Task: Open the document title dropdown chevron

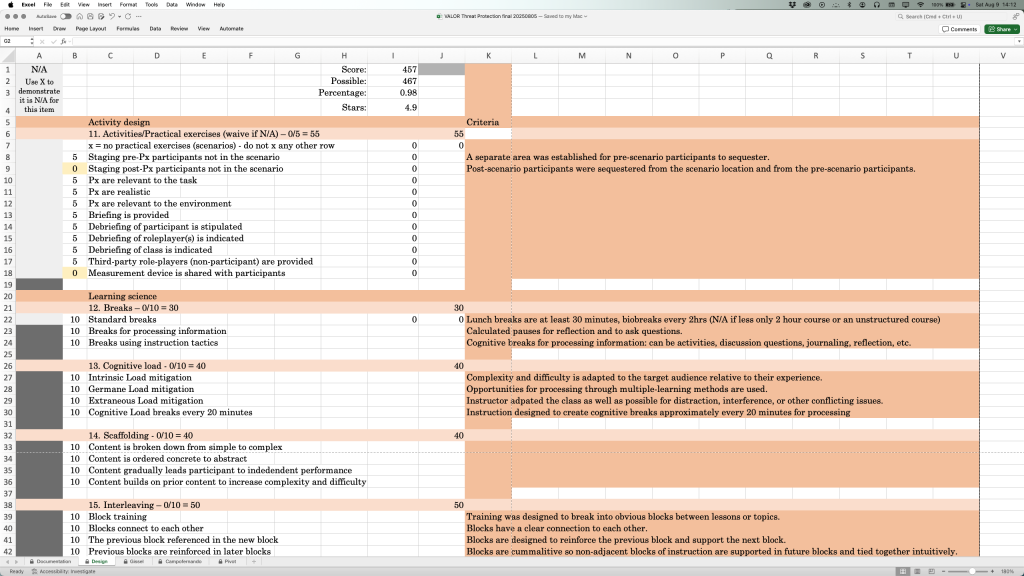Action: pos(586,16)
